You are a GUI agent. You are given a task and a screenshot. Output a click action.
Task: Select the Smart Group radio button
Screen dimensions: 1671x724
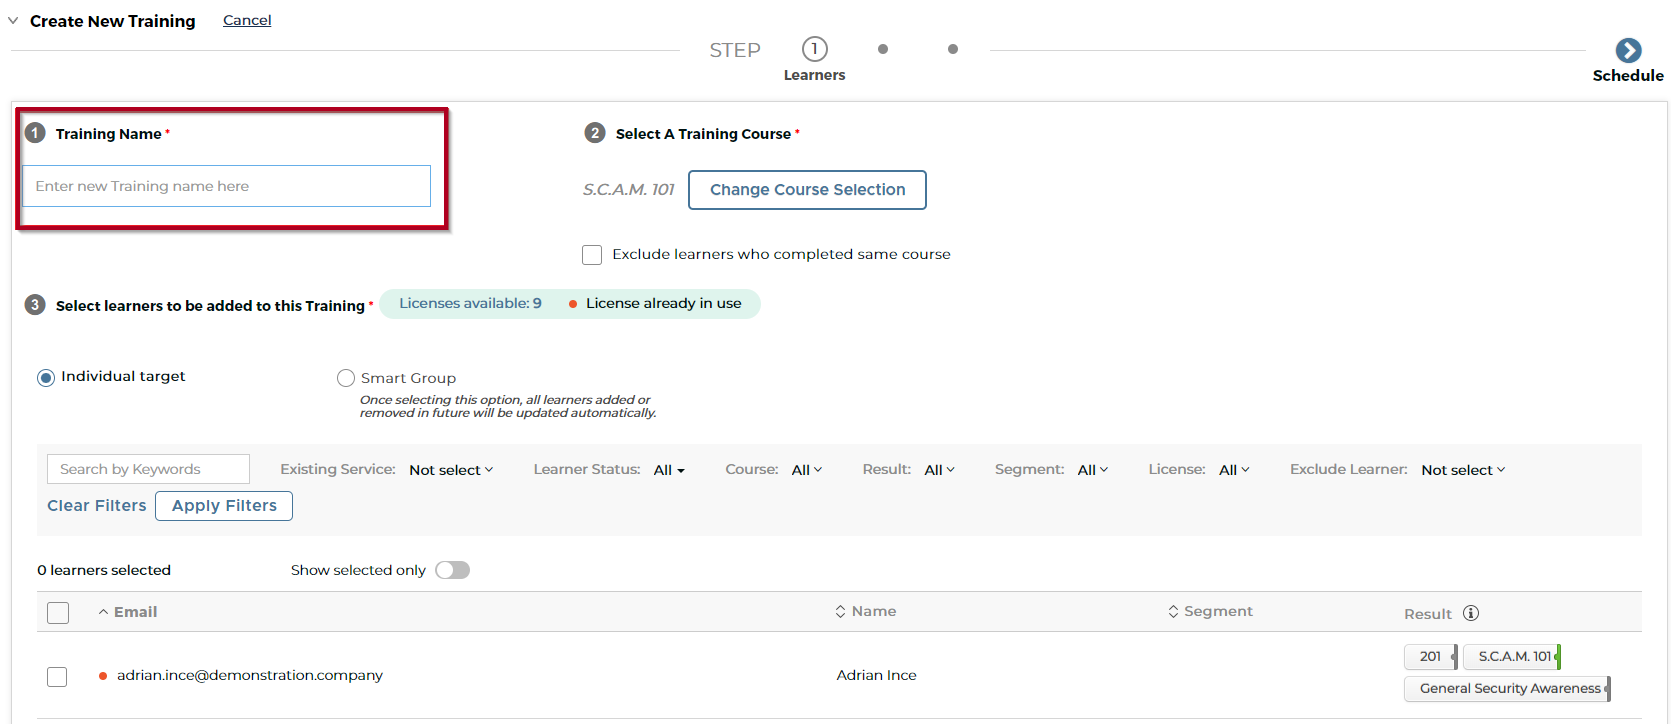tap(346, 378)
